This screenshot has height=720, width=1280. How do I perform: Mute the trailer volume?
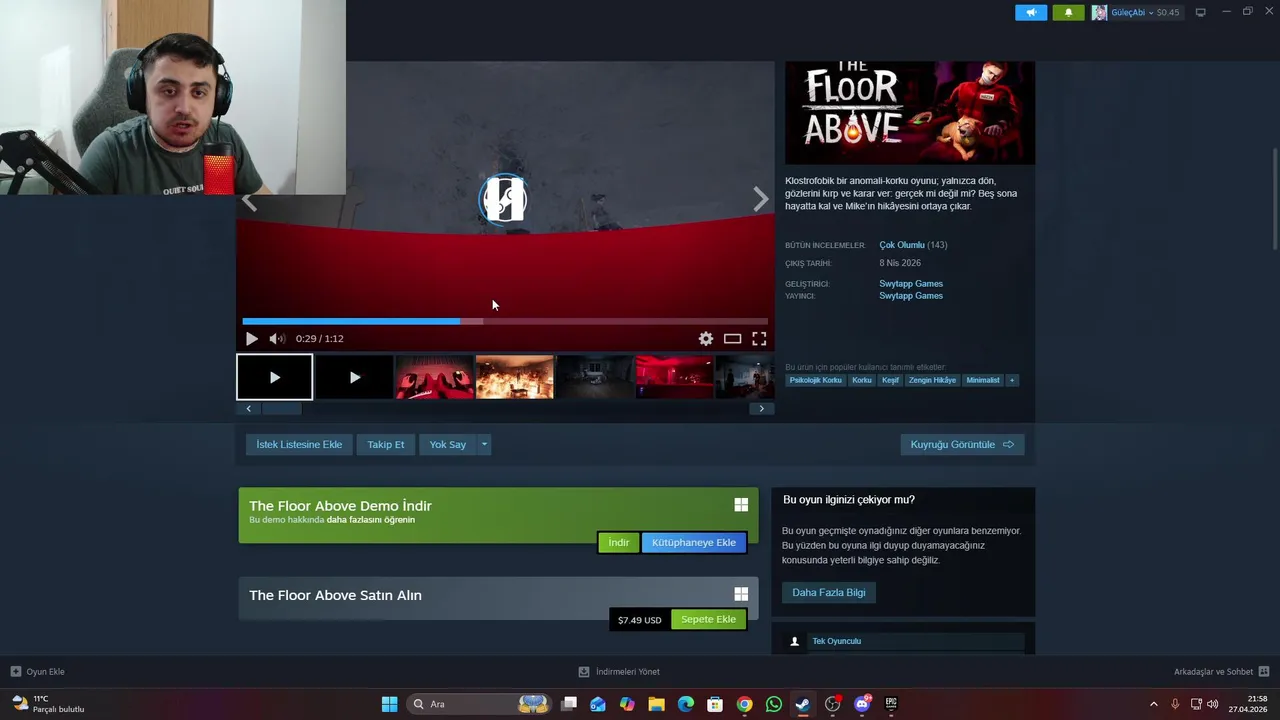point(277,339)
